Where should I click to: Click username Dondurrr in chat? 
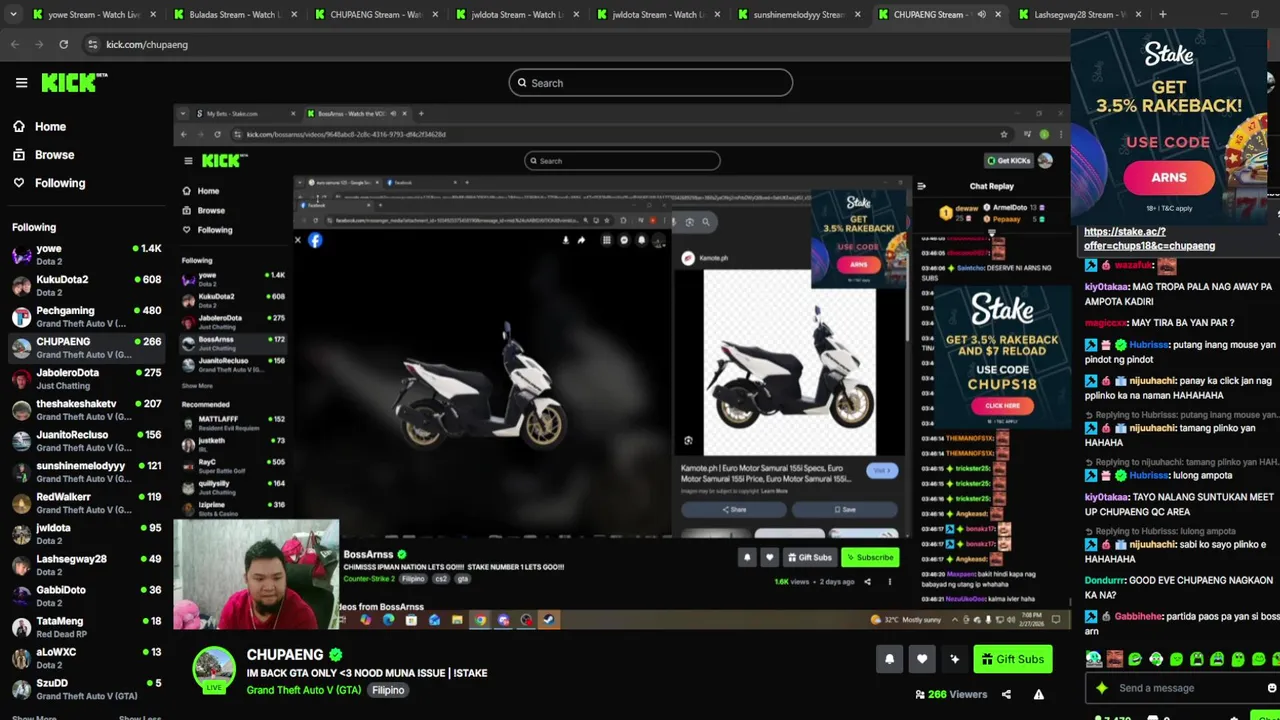(x=1105, y=580)
